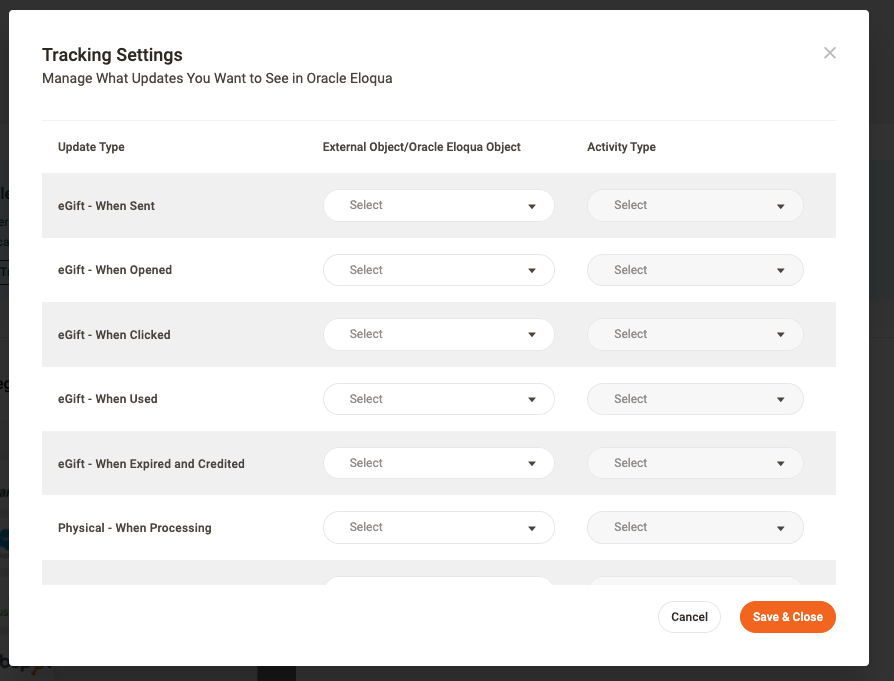Open Activity Type dropdown for eGift - When Used
The height and width of the screenshot is (681, 894).
[x=695, y=399]
